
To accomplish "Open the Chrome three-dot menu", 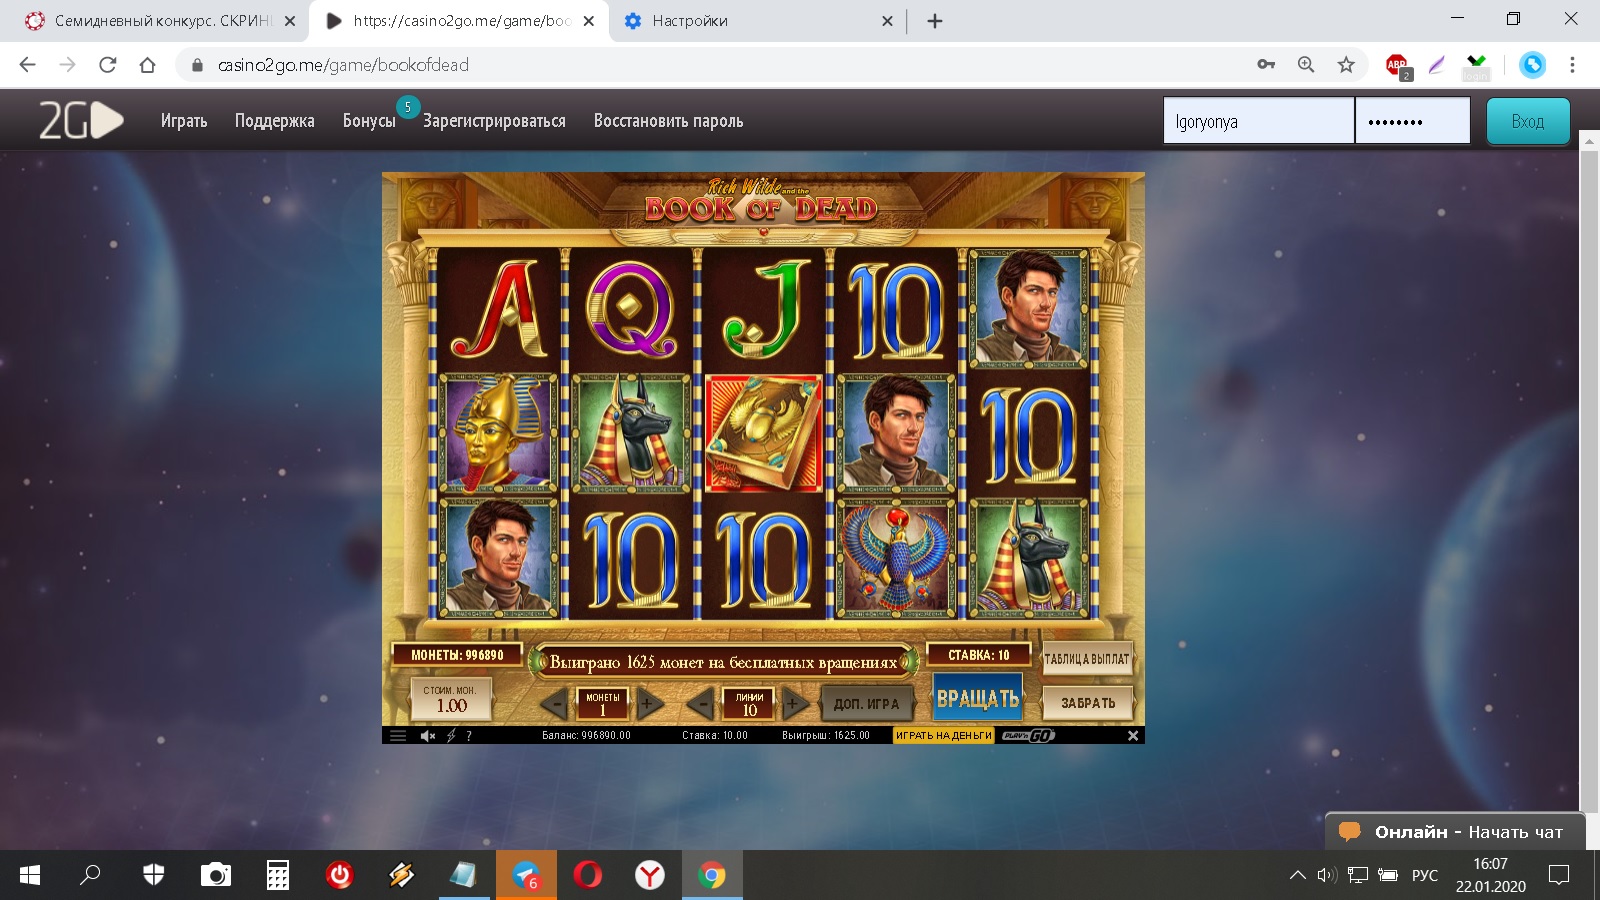I will 1572,65.
